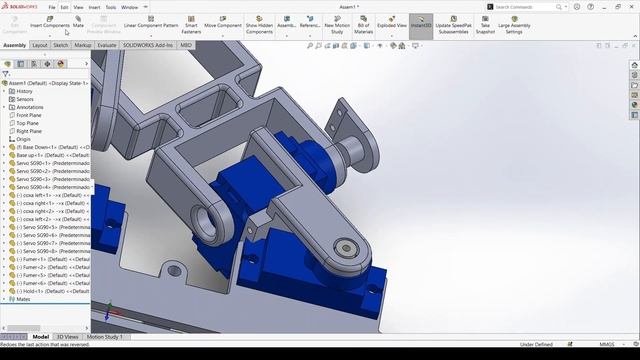
Task: Select coxa left<1> component
Action: pyautogui.click(x=52, y=196)
